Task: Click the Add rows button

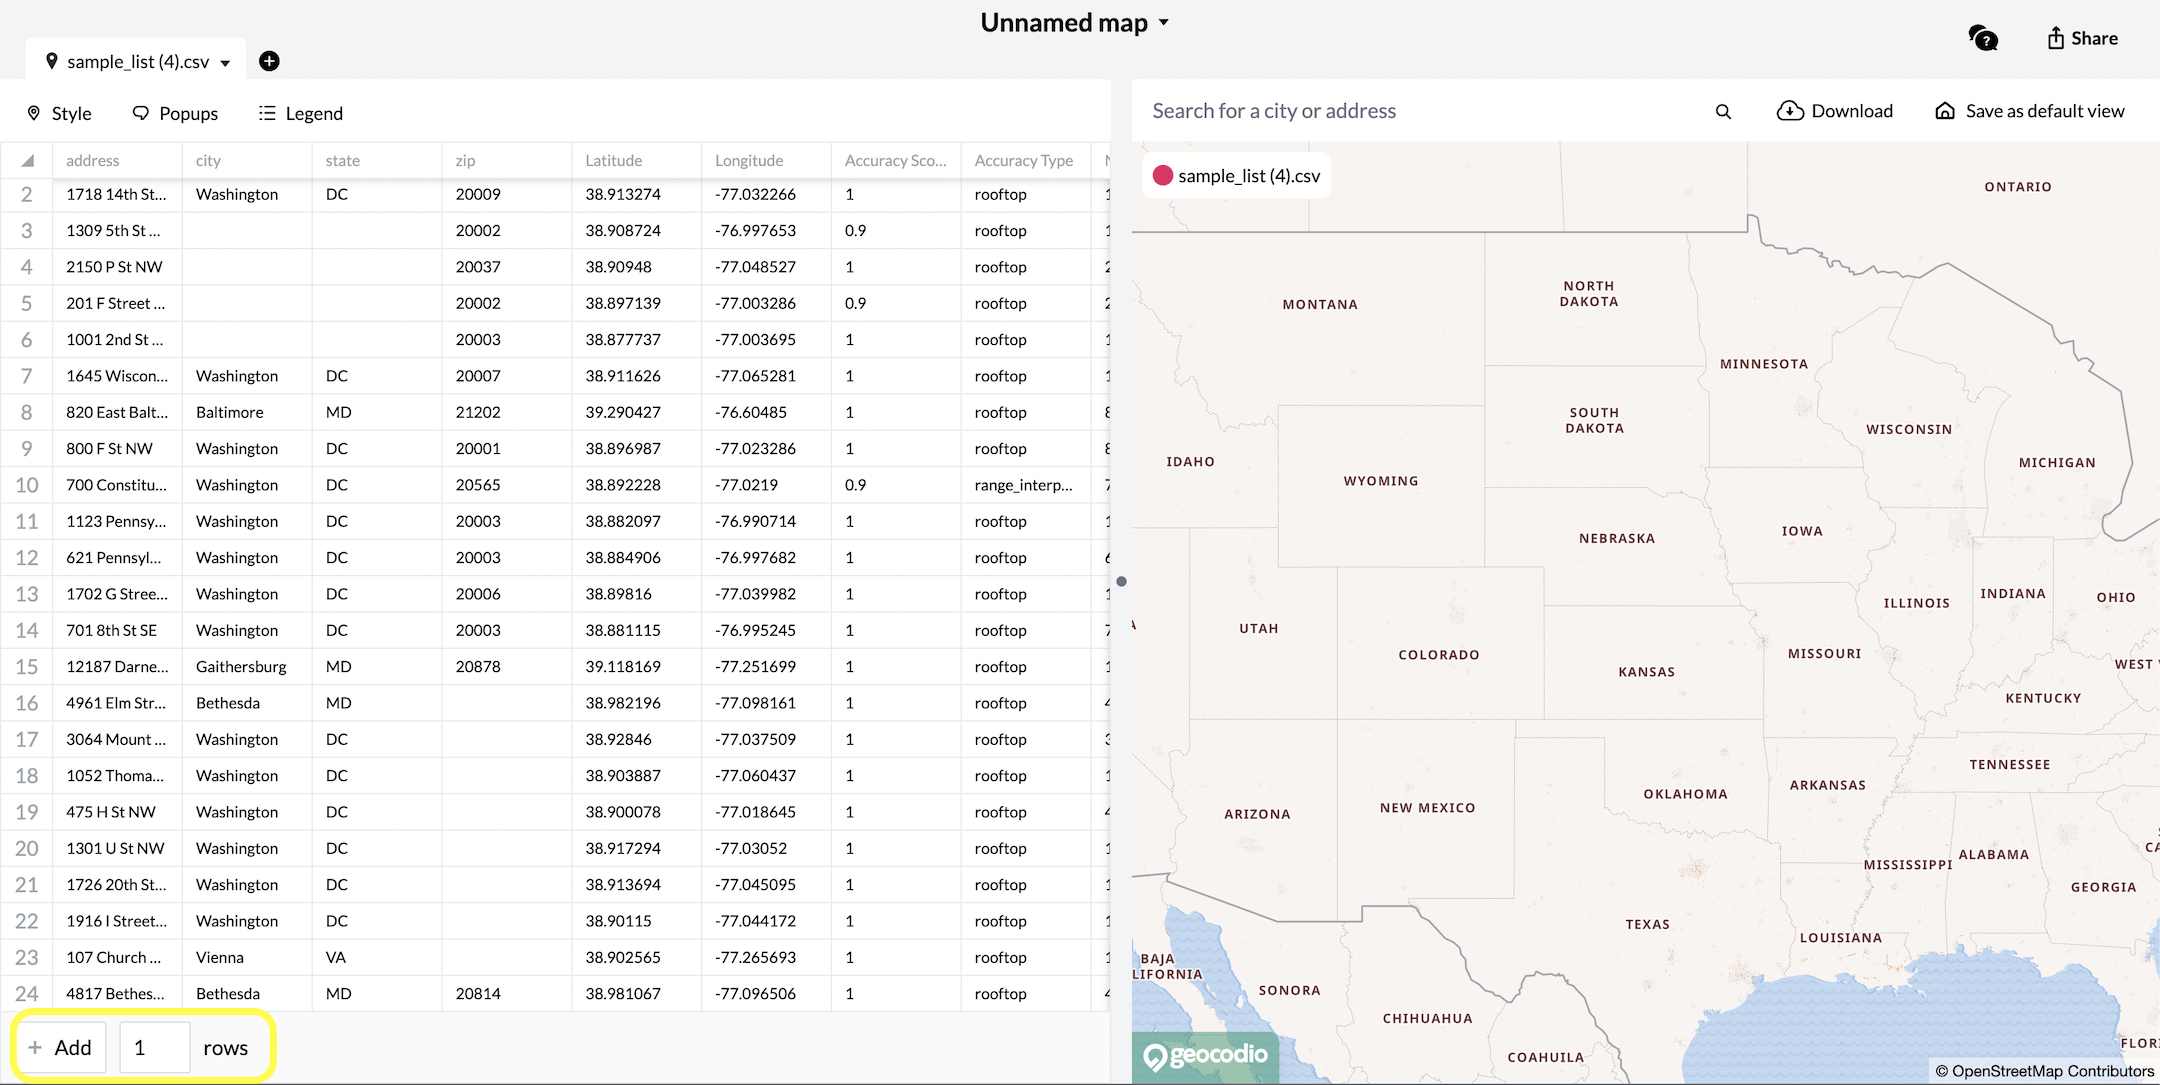Action: pos(60,1047)
